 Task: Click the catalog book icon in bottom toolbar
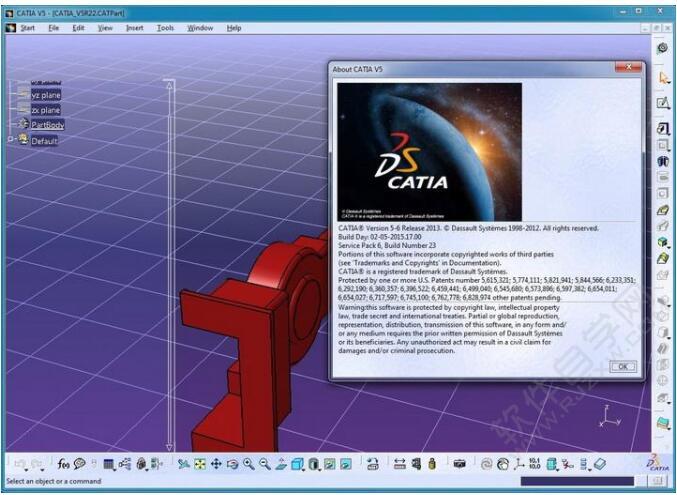pos(600,464)
